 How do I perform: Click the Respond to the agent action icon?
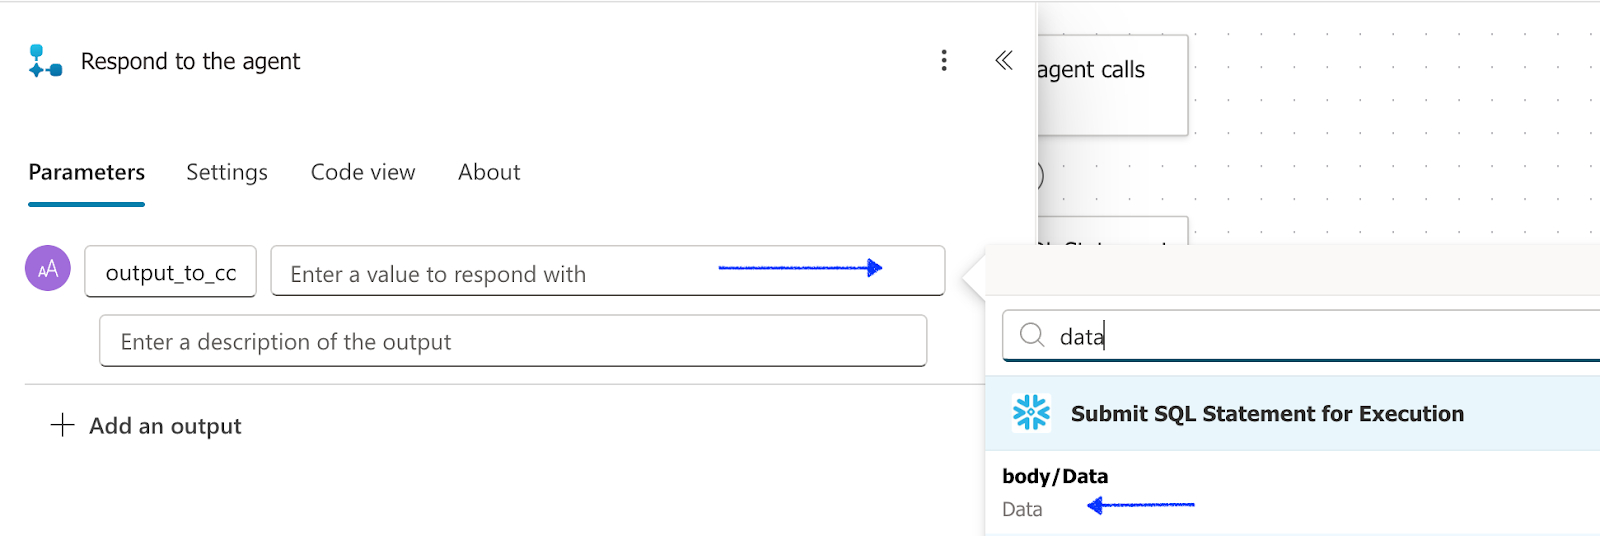coord(45,61)
